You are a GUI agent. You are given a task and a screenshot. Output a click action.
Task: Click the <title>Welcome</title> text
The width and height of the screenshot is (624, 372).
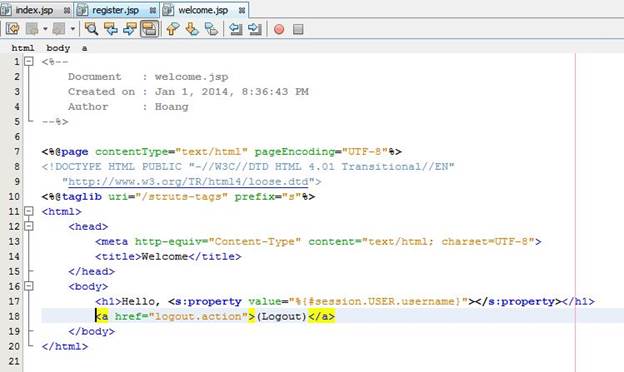pos(168,257)
